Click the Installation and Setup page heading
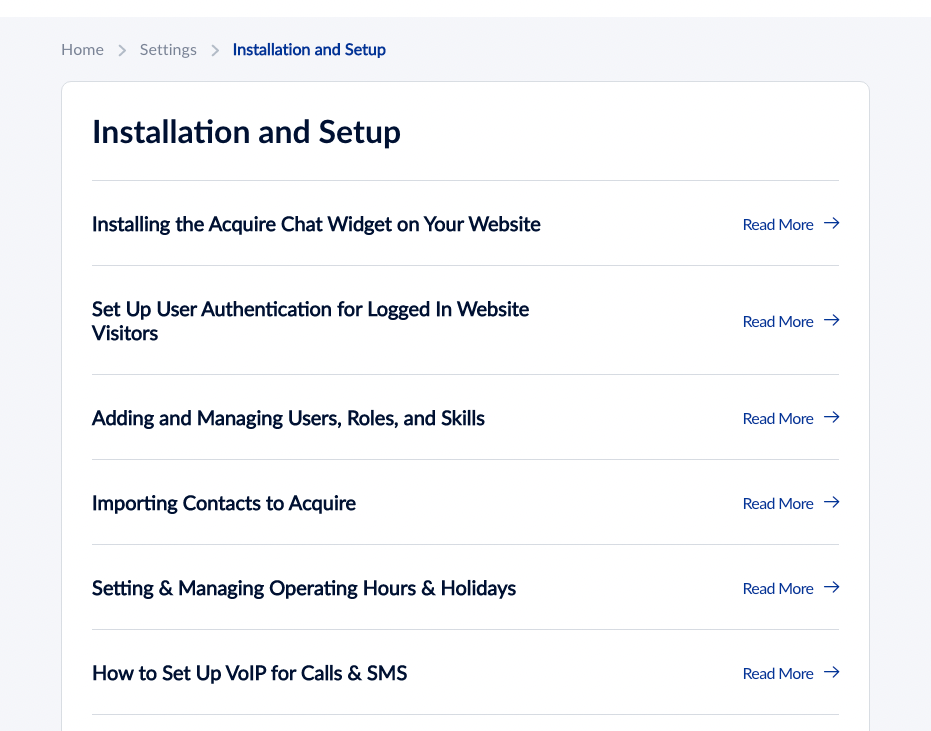Viewport: 931px width, 731px height. (246, 132)
